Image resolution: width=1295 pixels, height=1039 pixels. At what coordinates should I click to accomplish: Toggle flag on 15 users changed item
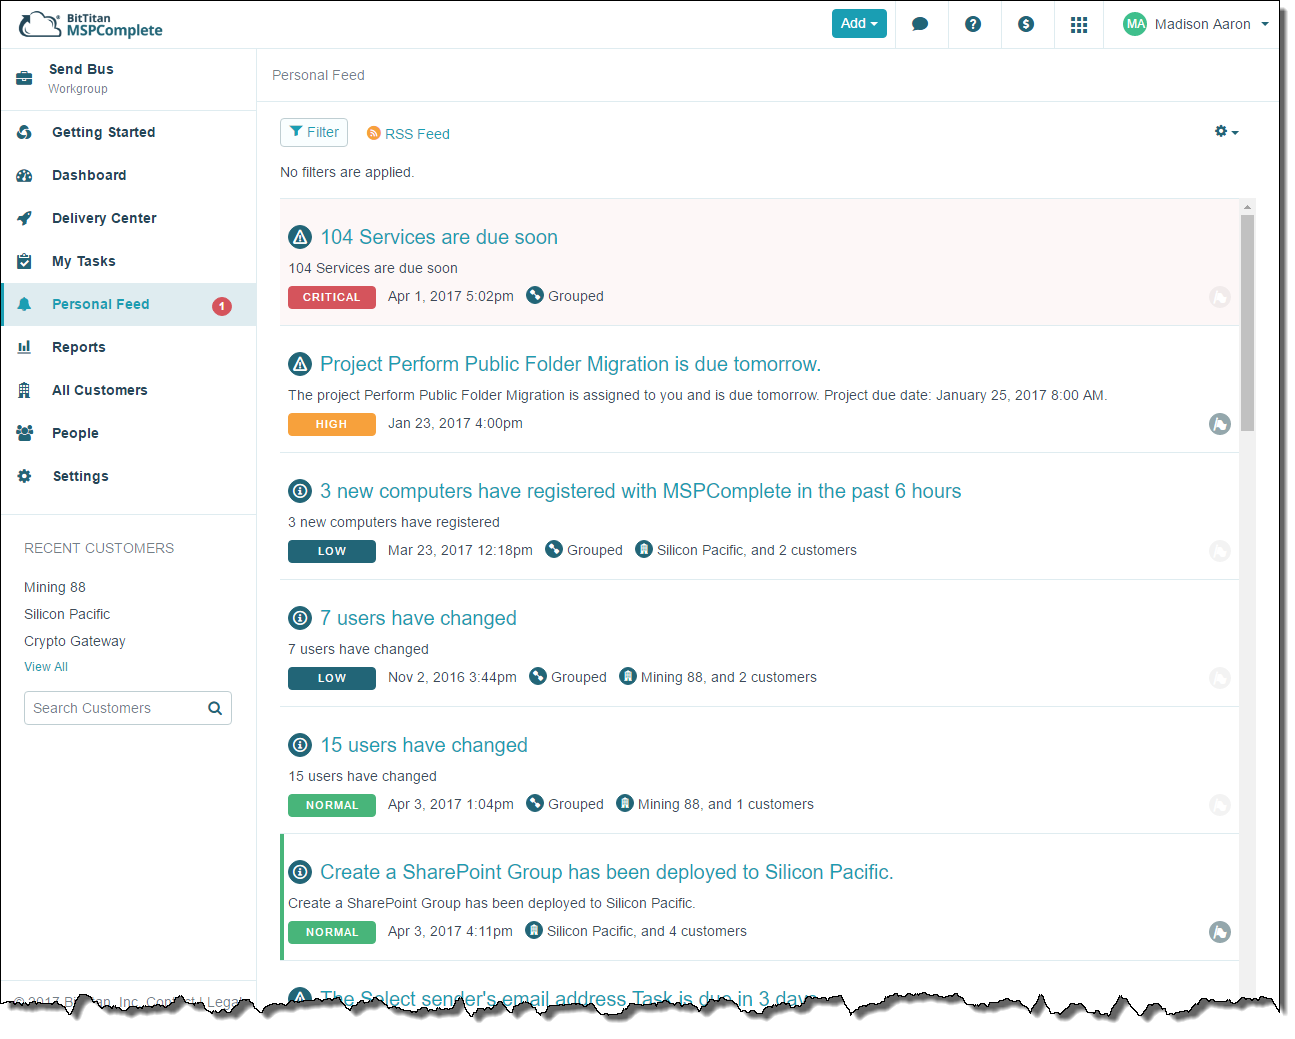(x=1220, y=805)
